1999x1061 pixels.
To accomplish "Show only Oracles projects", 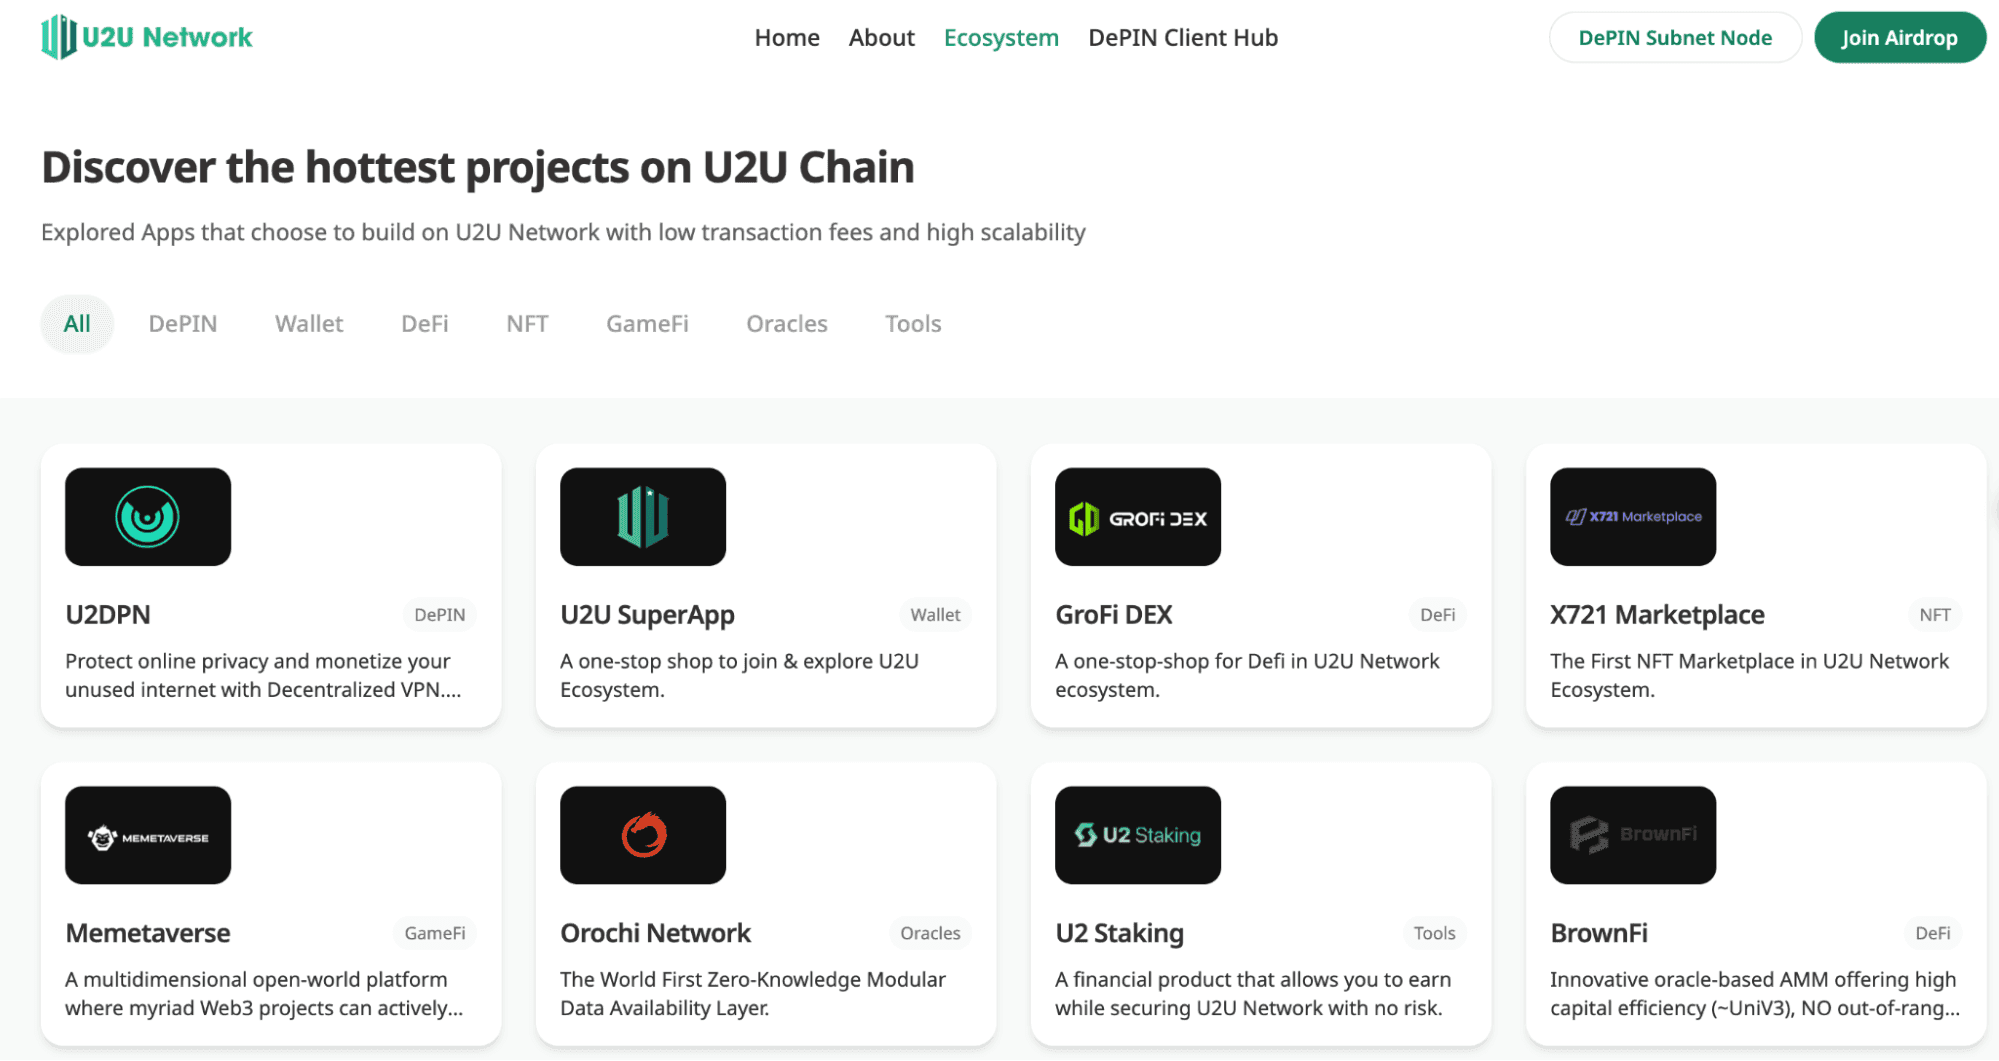I will coord(787,324).
